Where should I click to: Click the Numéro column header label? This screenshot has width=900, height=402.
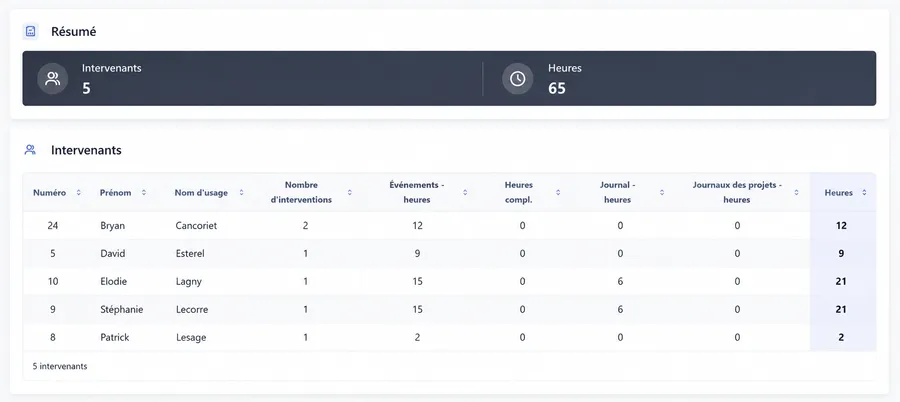click(x=49, y=193)
